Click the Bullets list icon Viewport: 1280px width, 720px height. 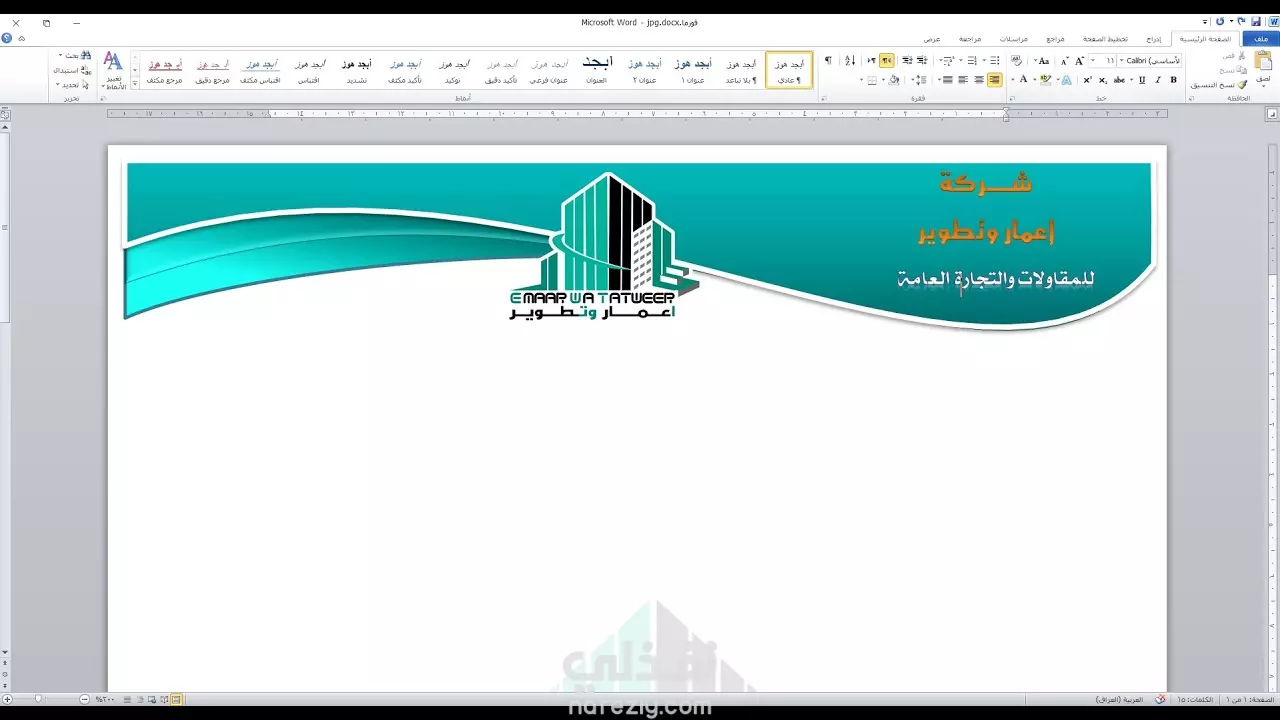(994, 61)
